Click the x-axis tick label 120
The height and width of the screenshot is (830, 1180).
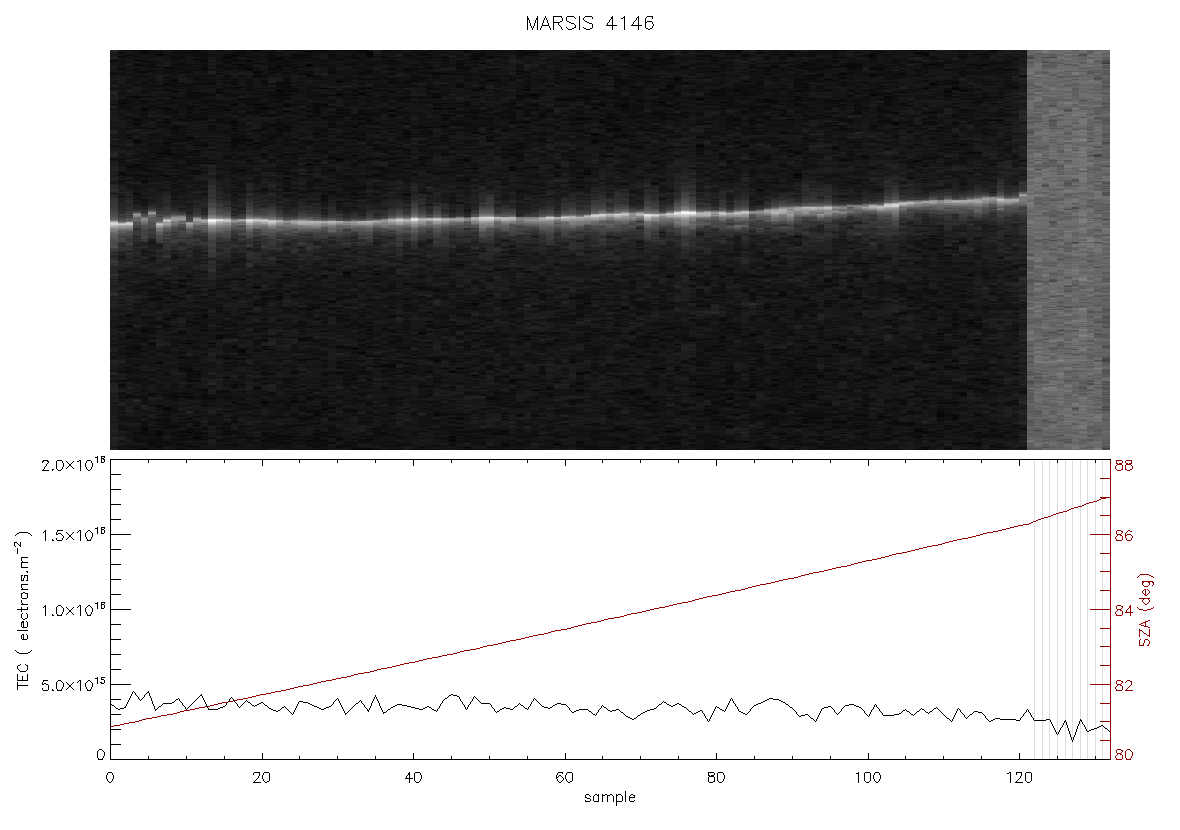(1019, 777)
